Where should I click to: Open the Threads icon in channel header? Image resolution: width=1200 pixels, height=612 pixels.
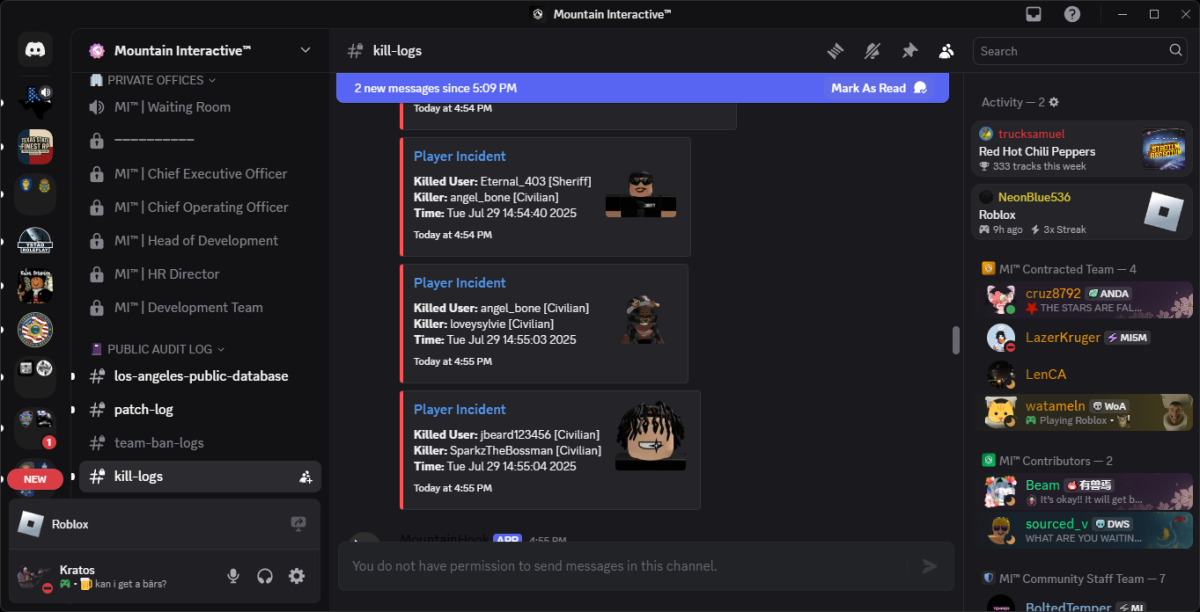point(836,51)
